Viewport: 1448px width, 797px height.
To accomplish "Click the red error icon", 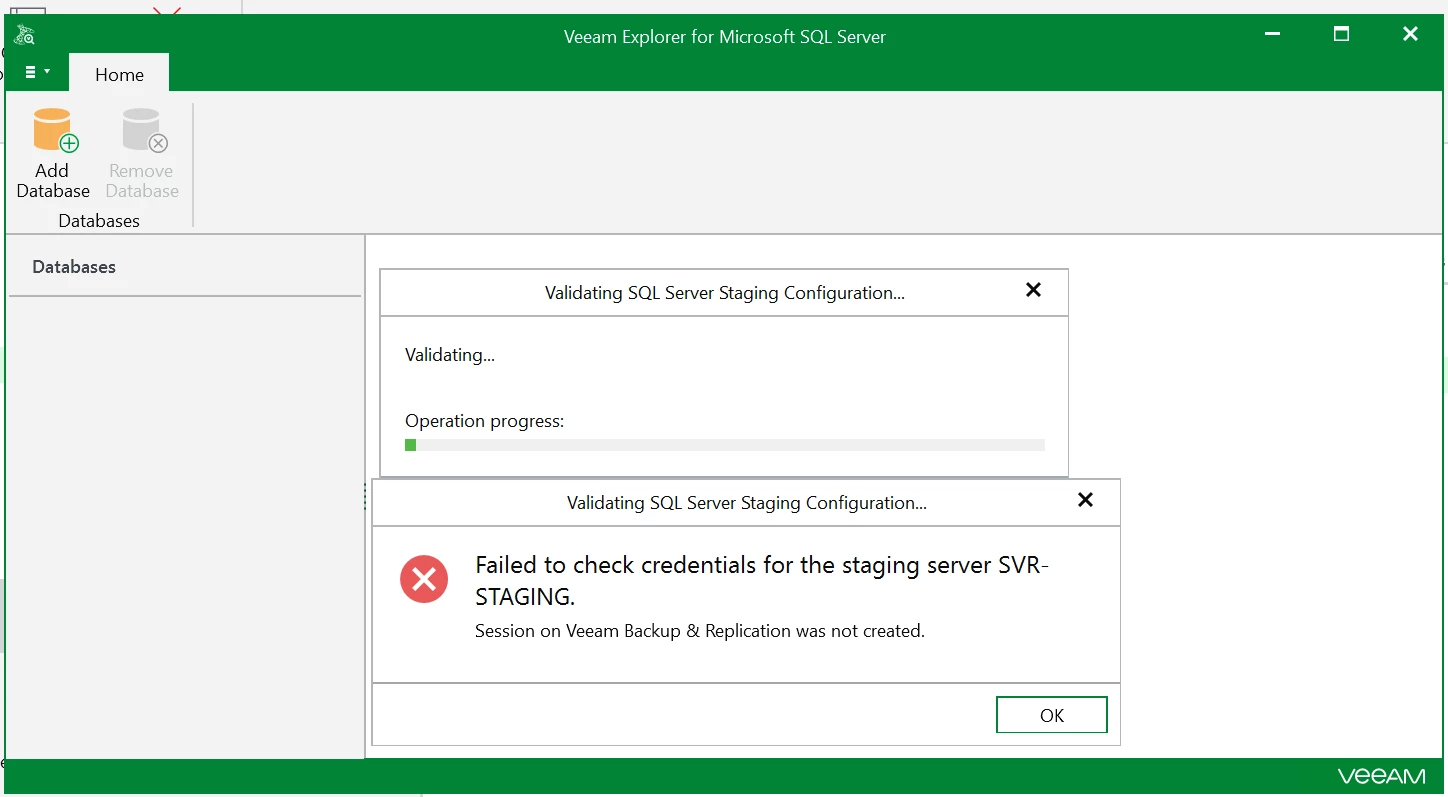I will point(424,579).
